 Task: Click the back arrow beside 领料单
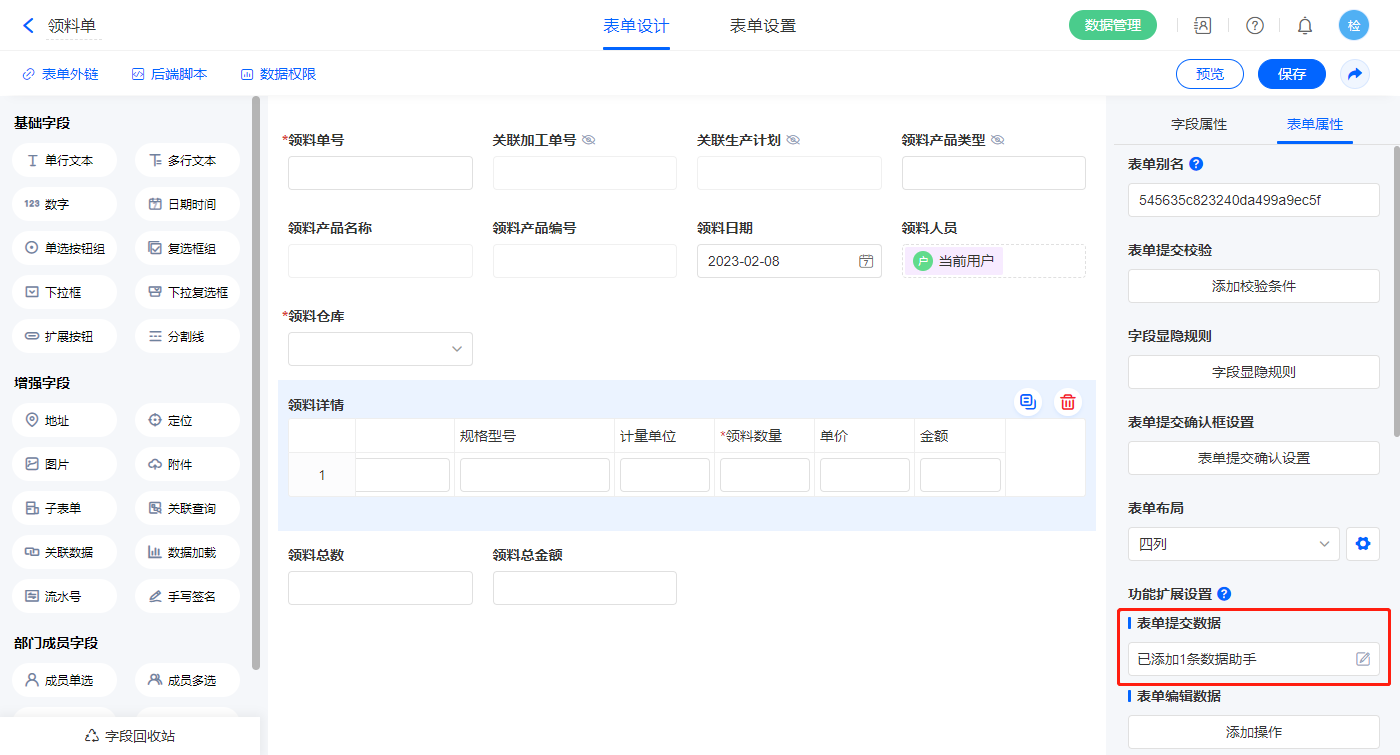click(28, 26)
